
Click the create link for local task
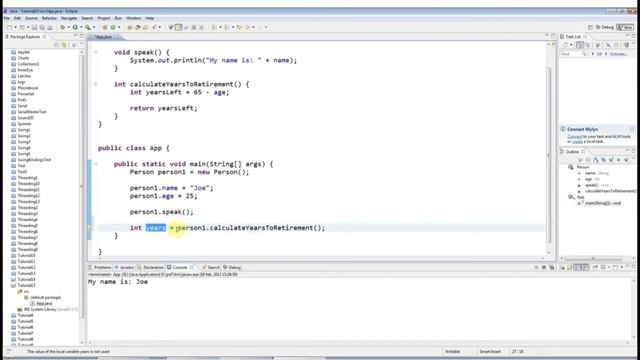[577, 142]
